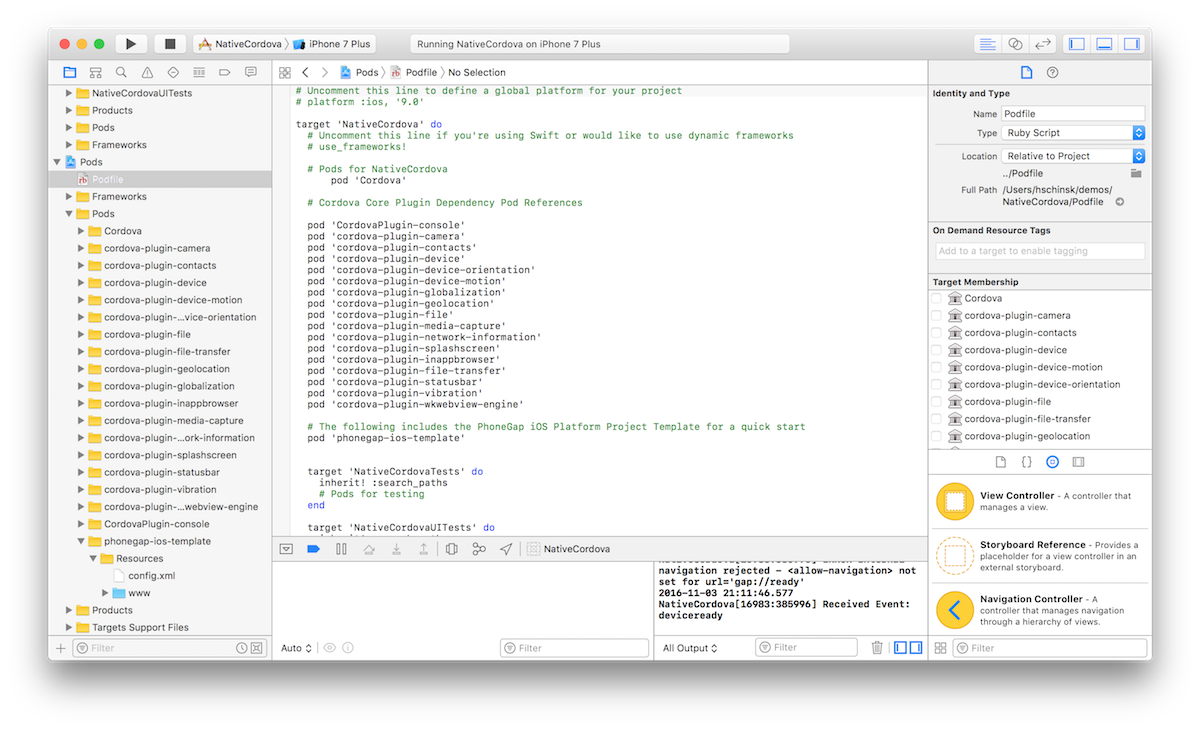
Task: Show the Object library
Action: (x=1052, y=462)
